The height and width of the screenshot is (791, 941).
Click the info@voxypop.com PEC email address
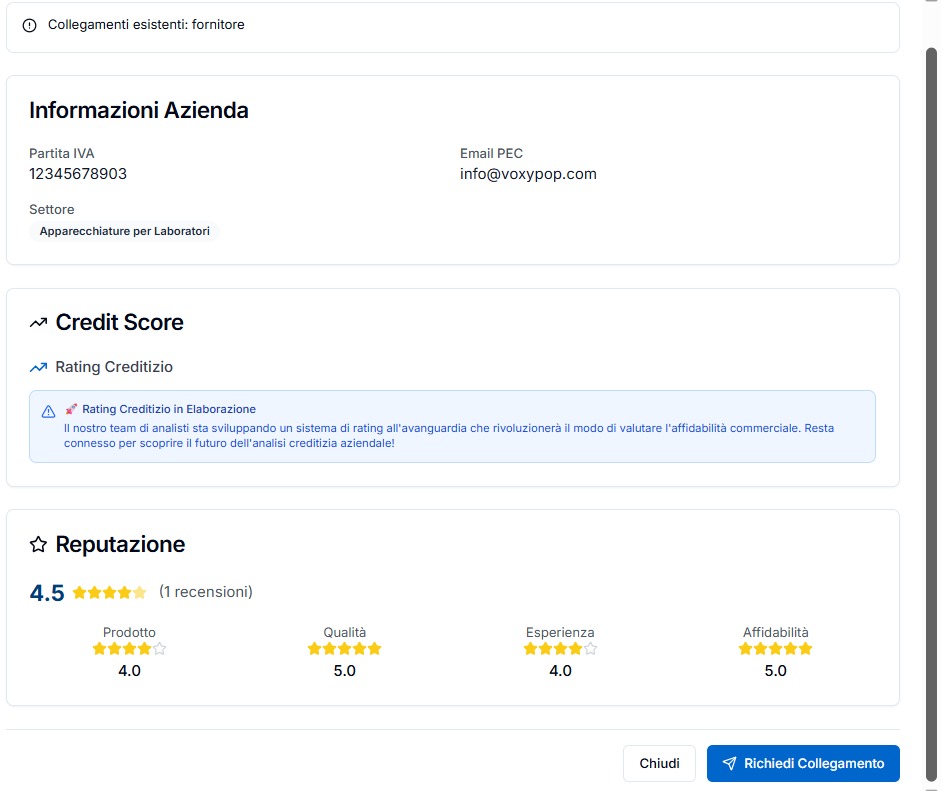point(528,174)
